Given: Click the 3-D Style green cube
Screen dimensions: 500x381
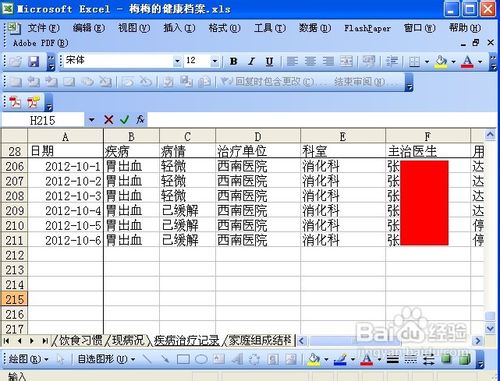Looking at the screenshot, I should click(x=465, y=359).
